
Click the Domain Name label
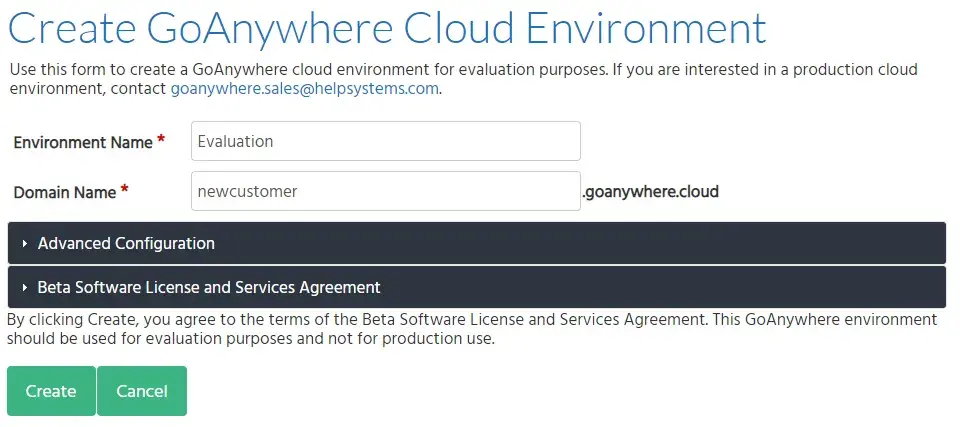pos(65,192)
